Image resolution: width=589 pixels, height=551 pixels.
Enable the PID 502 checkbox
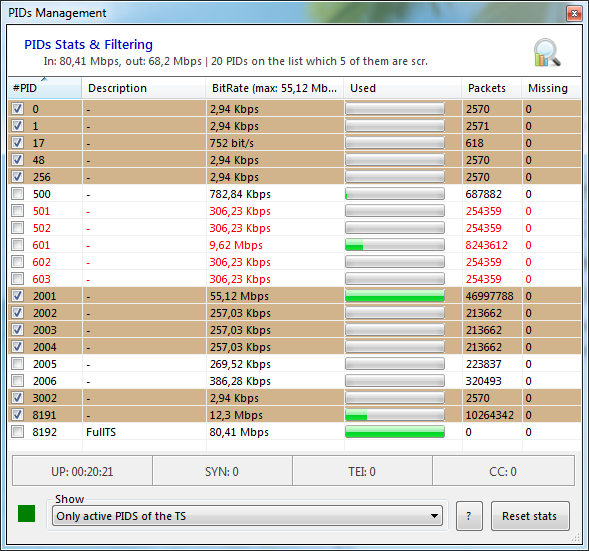(x=17, y=228)
